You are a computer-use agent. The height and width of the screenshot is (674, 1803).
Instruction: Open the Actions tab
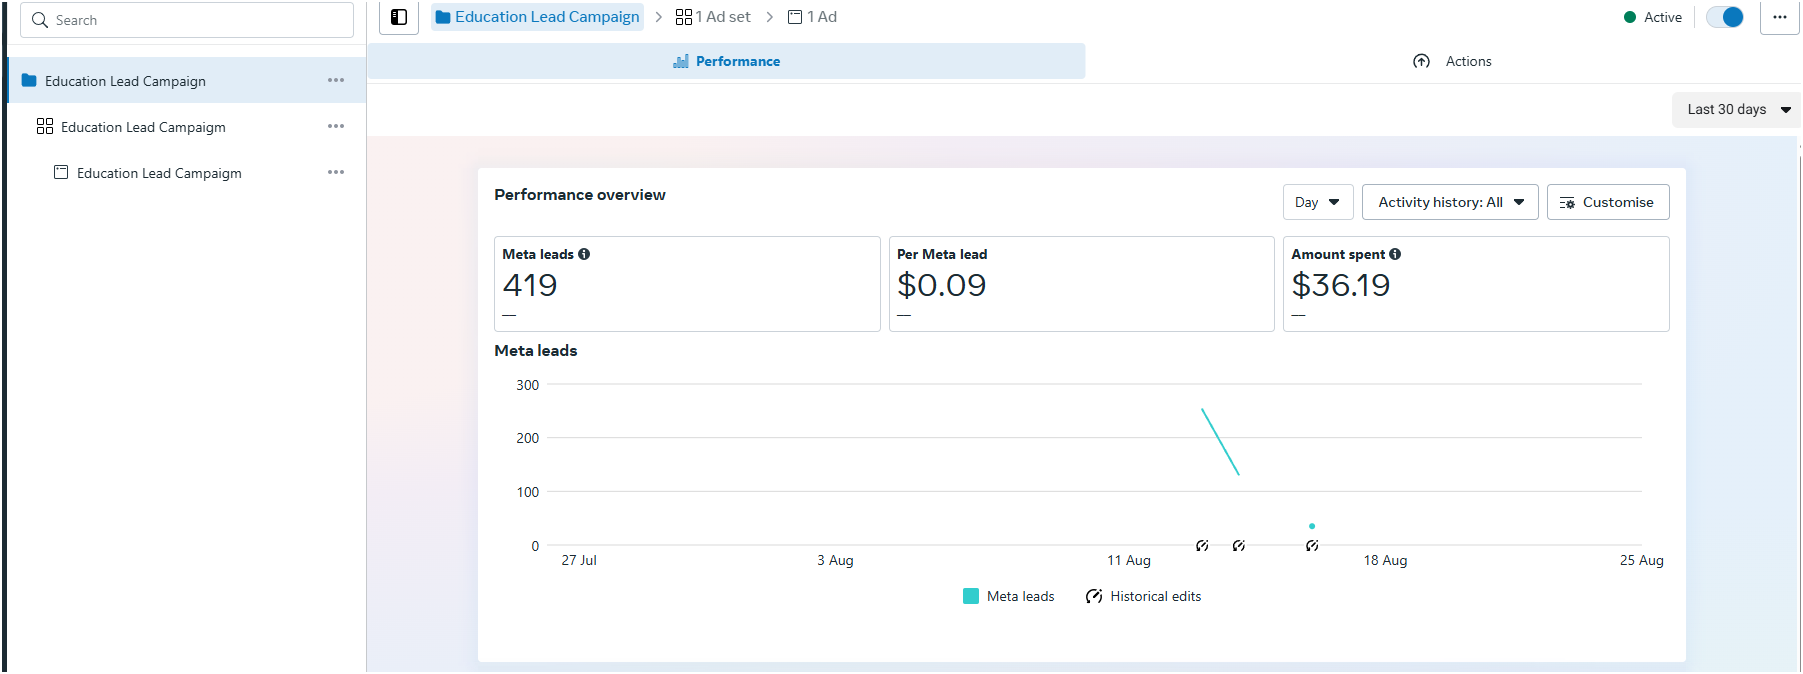(x=1452, y=61)
